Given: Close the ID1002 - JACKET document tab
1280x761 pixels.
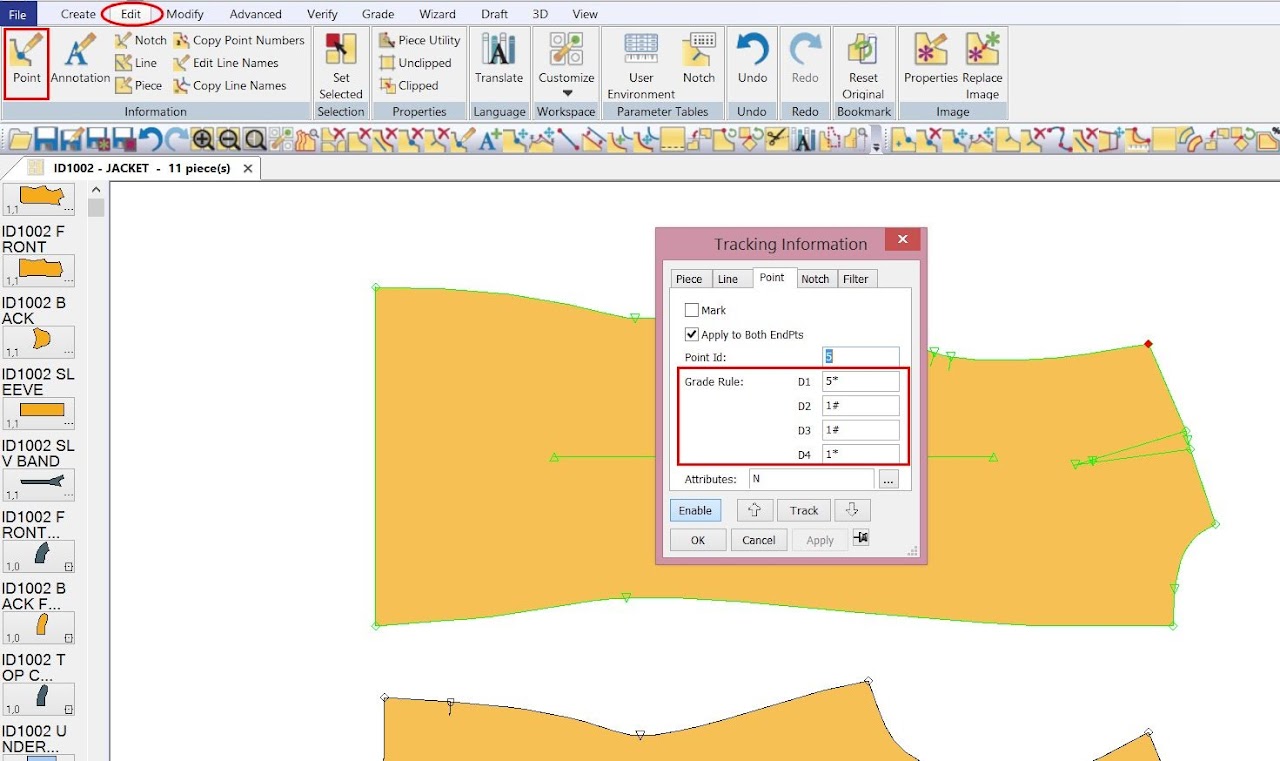Looking at the screenshot, I should tap(248, 168).
